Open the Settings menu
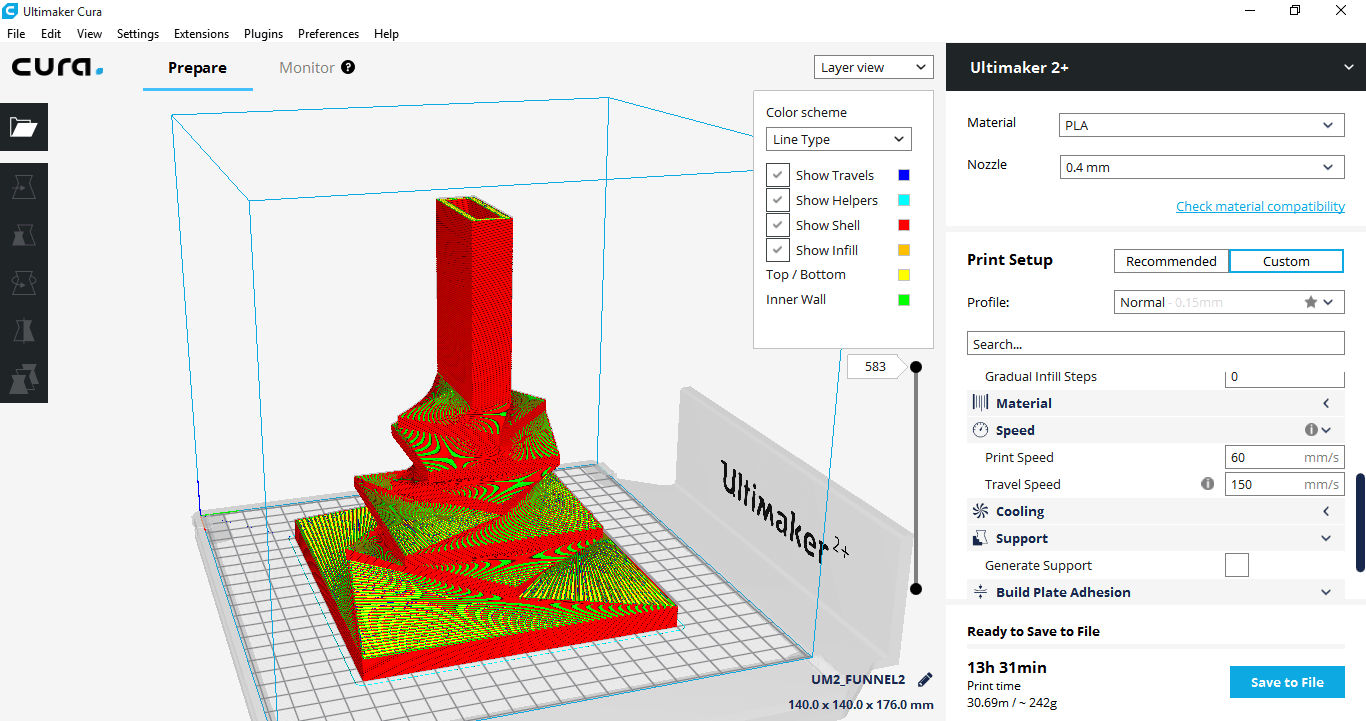Viewport: 1366px width, 721px height. [138, 33]
